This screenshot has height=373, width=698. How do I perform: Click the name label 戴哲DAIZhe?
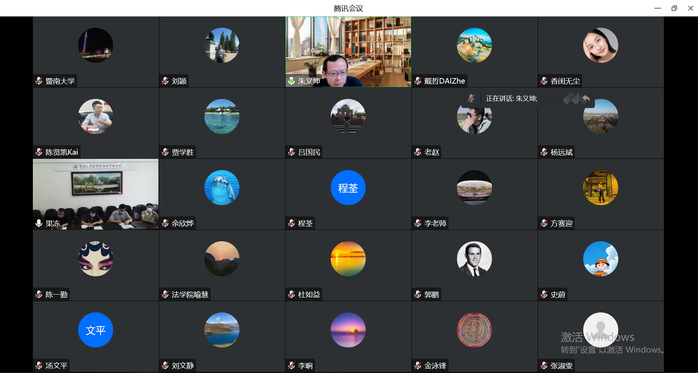(x=444, y=81)
